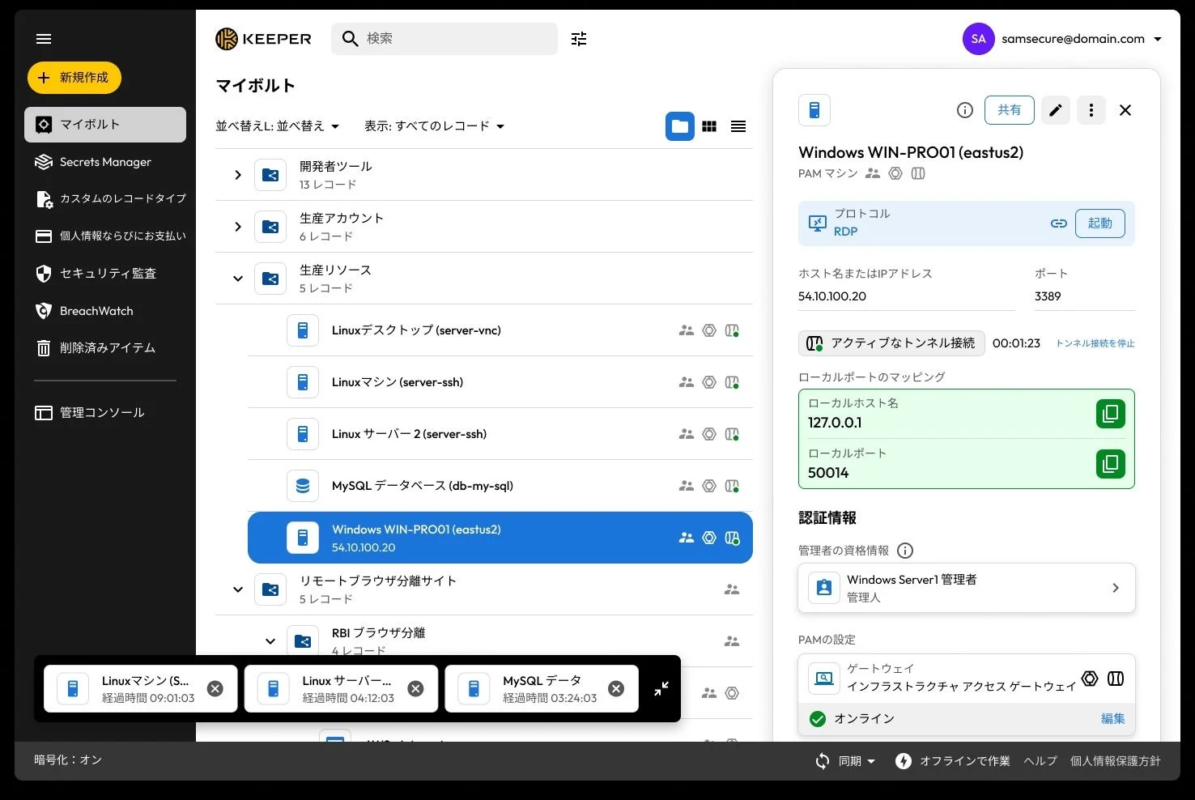Copy the local hostname 127.0.0.1 using copy icon

click(1110, 413)
